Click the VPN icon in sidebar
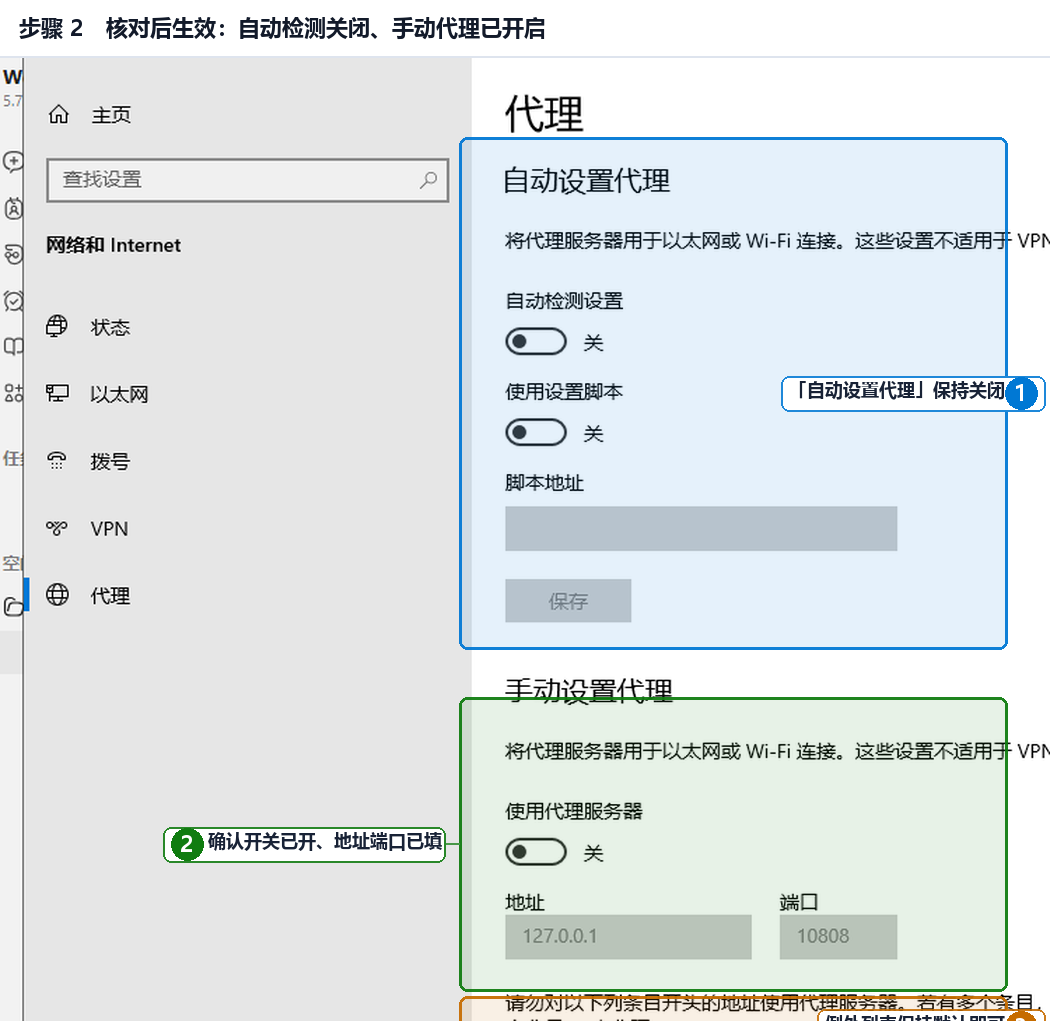 pyautogui.click(x=57, y=528)
